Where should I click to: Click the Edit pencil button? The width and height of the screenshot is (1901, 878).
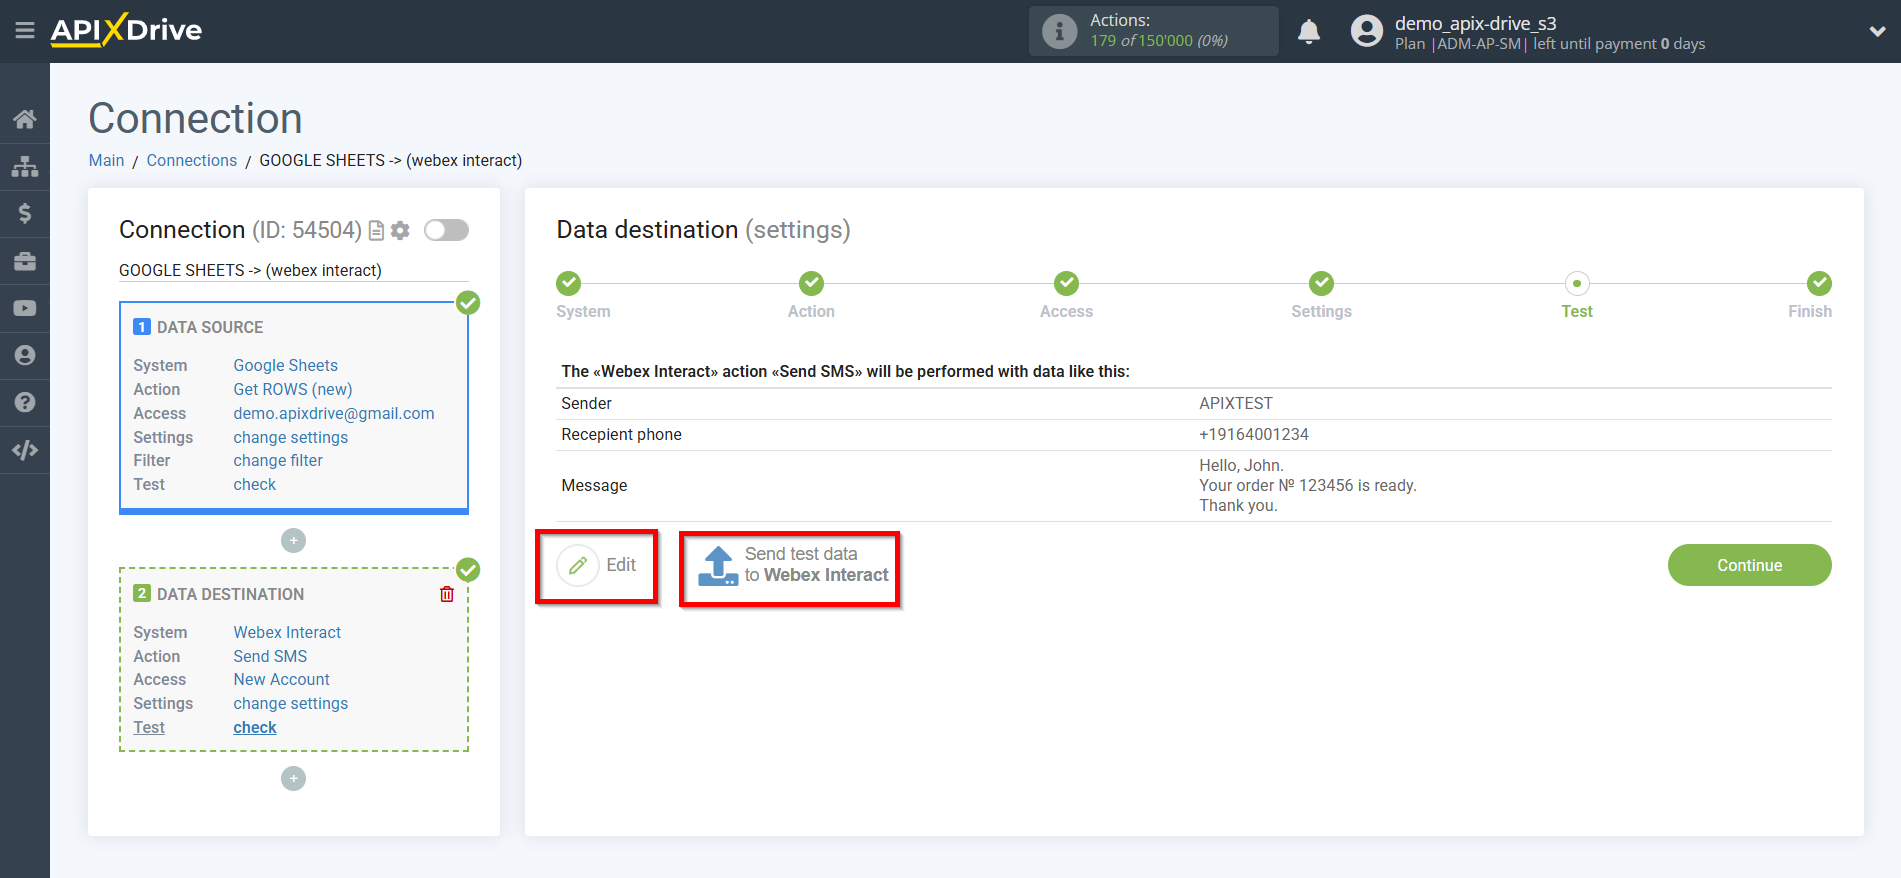597,565
